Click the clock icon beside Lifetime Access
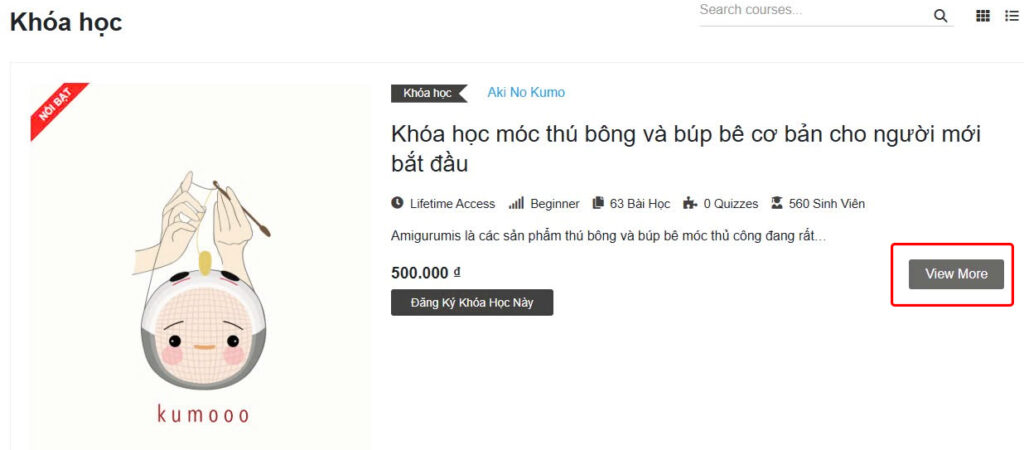Screen dimensions: 1024x450 click(397, 204)
